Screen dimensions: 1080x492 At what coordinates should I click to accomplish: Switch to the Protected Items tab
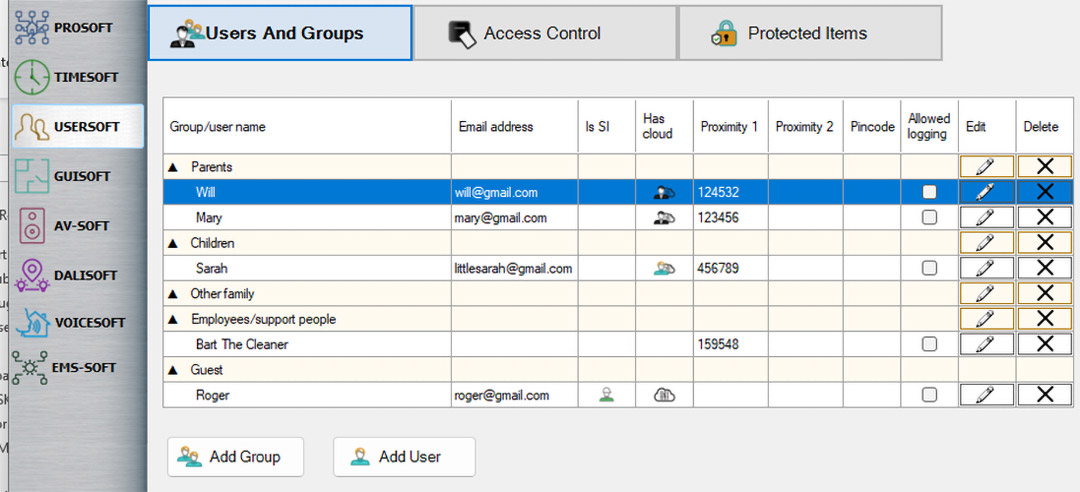click(809, 33)
